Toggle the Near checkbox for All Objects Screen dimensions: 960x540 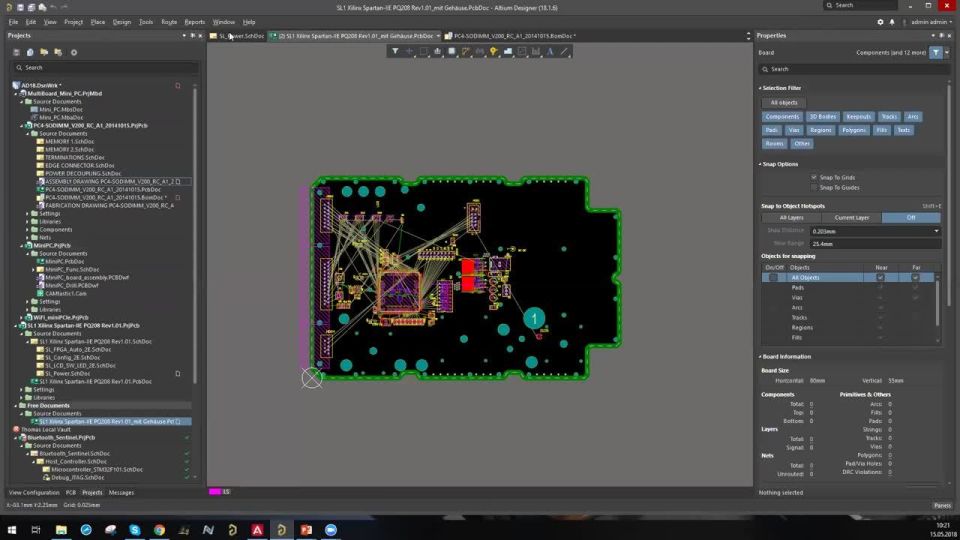[x=880, y=277]
